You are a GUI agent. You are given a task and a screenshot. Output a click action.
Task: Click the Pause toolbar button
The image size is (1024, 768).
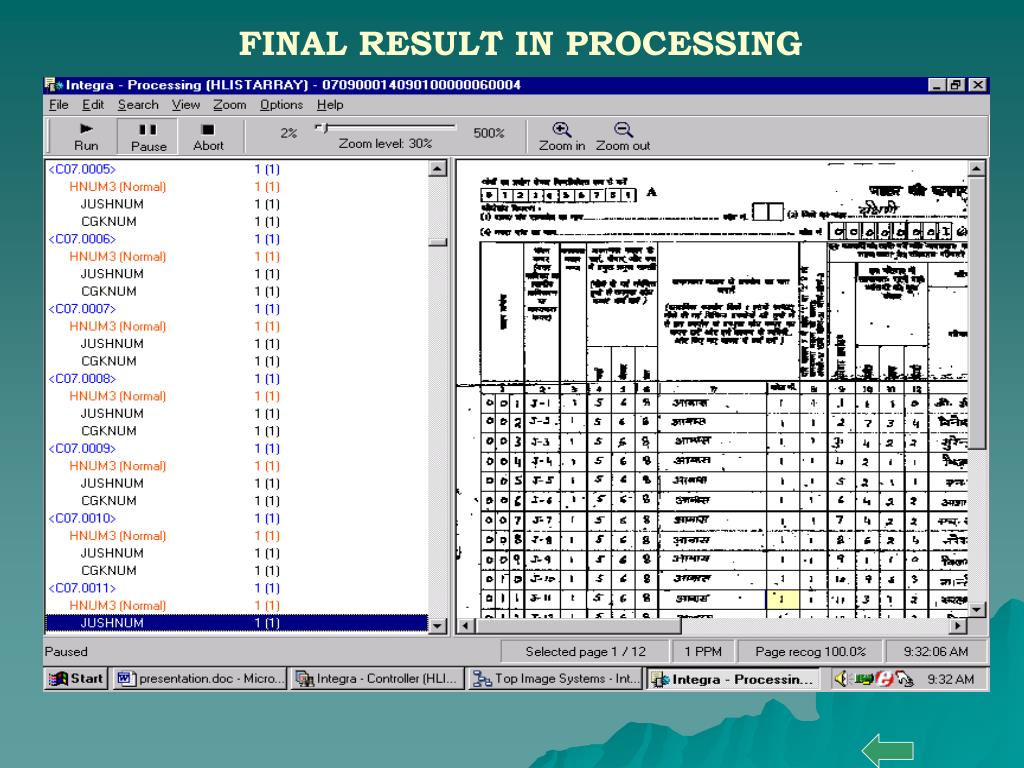point(148,136)
